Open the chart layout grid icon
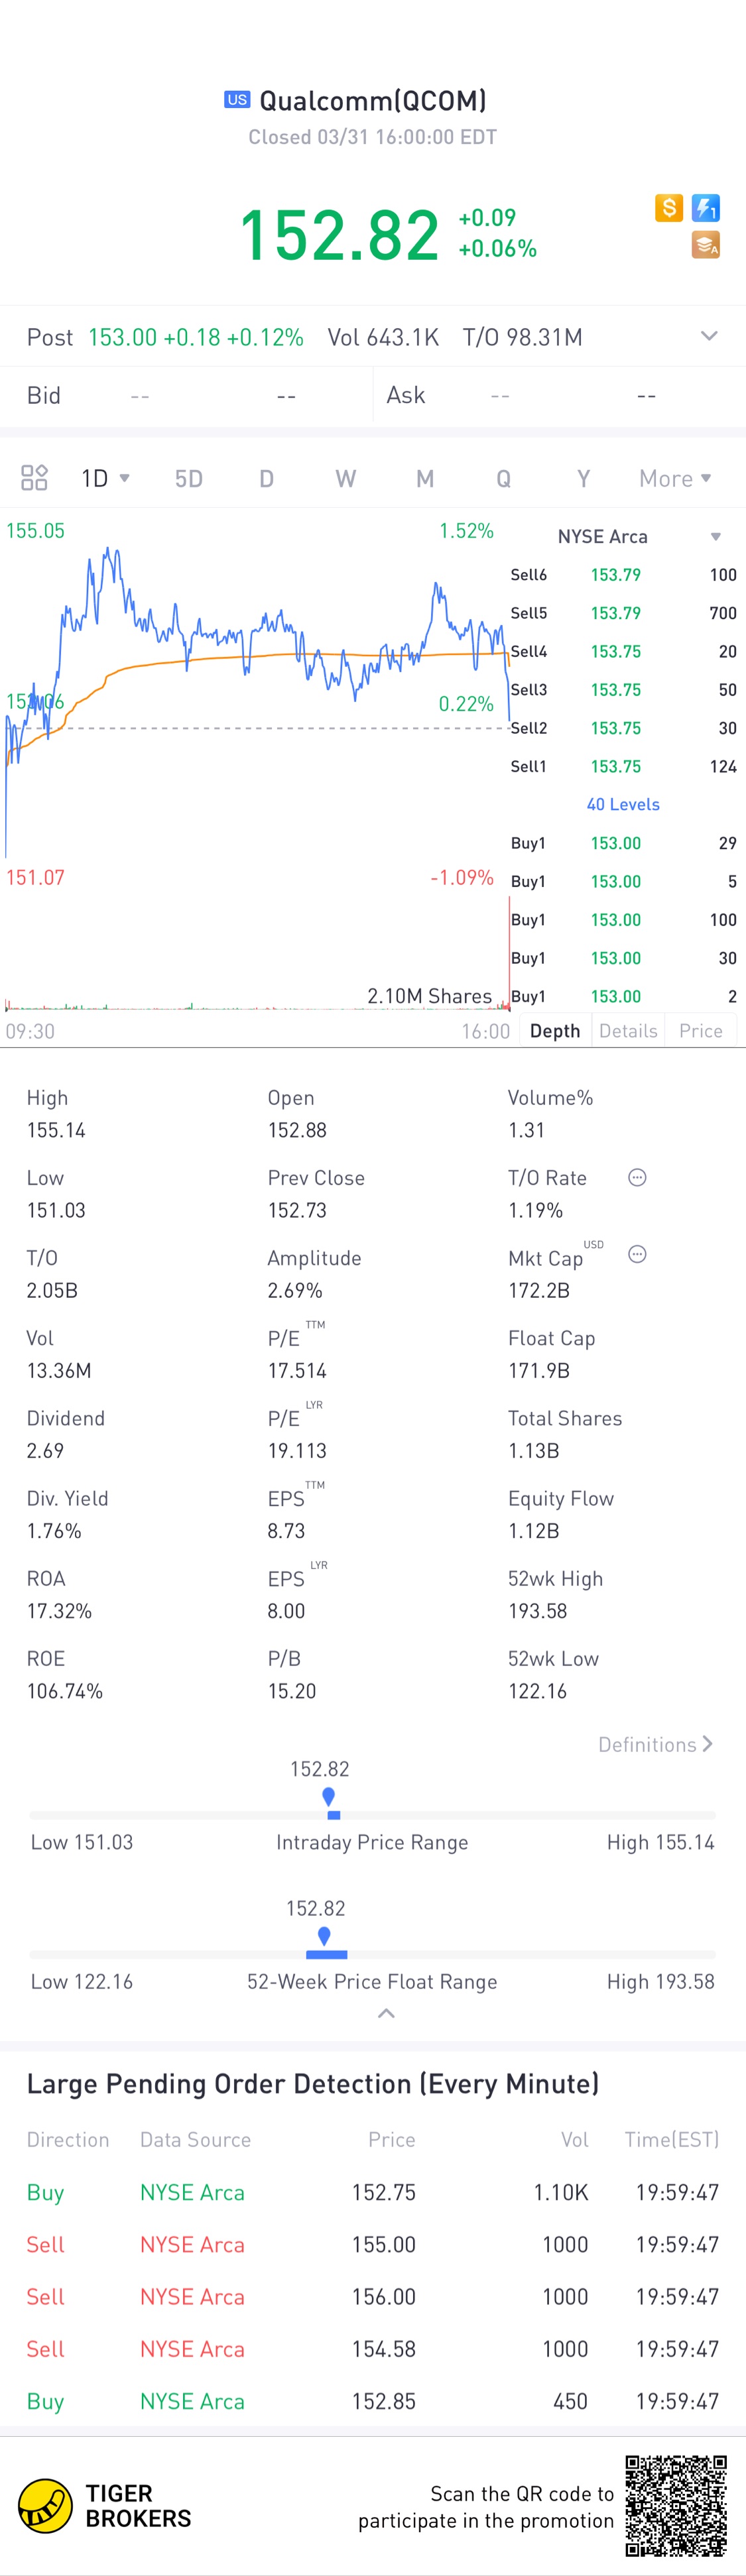746x2576 pixels. (x=34, y=478)
